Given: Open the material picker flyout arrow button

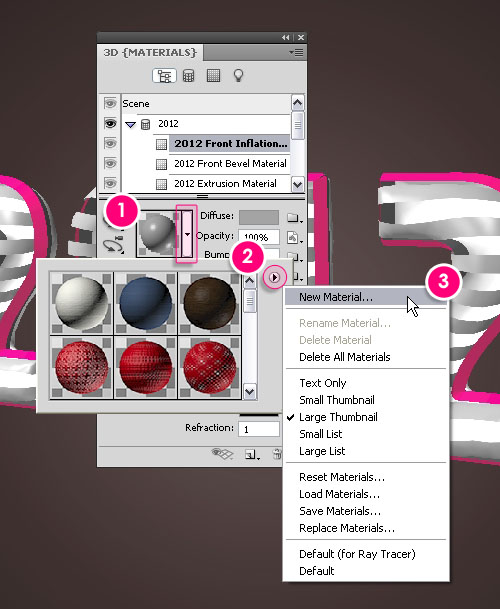Looking at the screenshot, I should pos(274,277).
